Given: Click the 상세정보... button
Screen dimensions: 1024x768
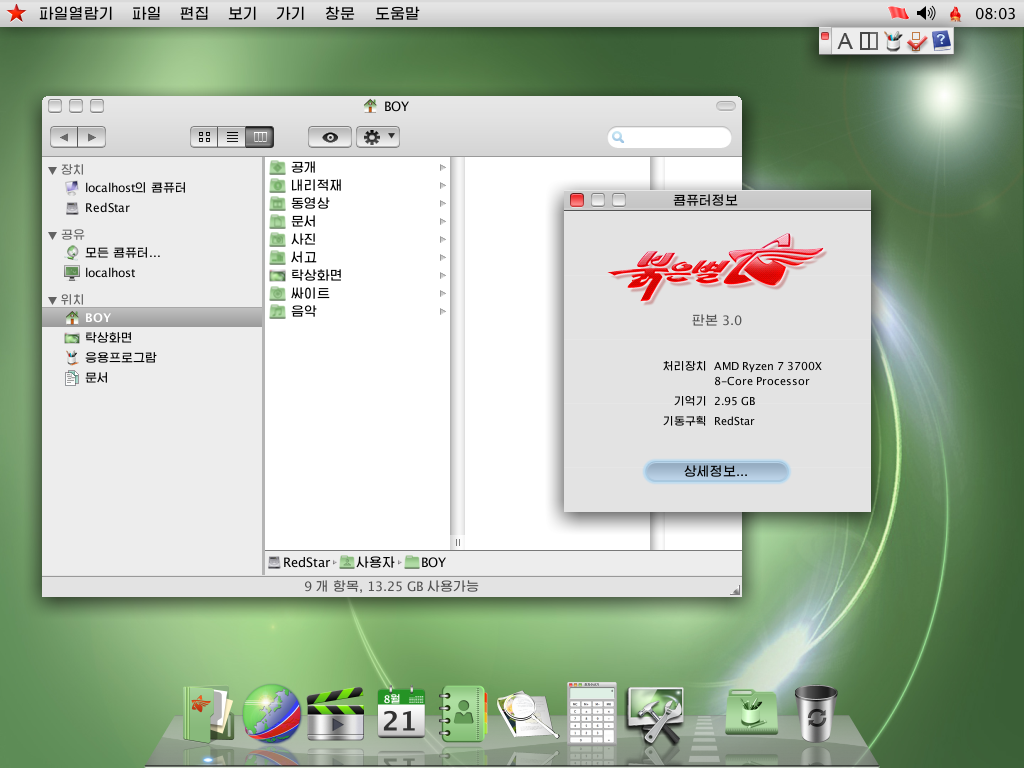Looking at the screenshot, I should click(x=716, y=472).
